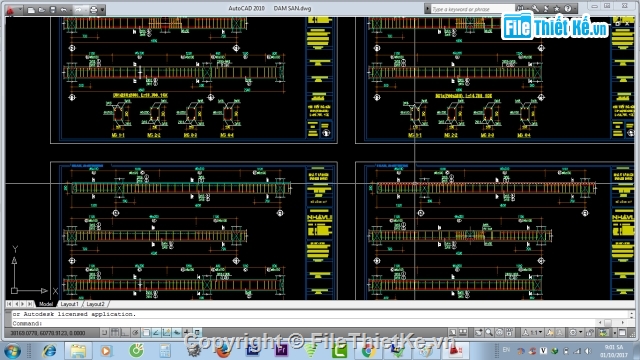
Task: Open Google Chrome from taskbar
Action: pyautogui.click(x=368, y=351)
